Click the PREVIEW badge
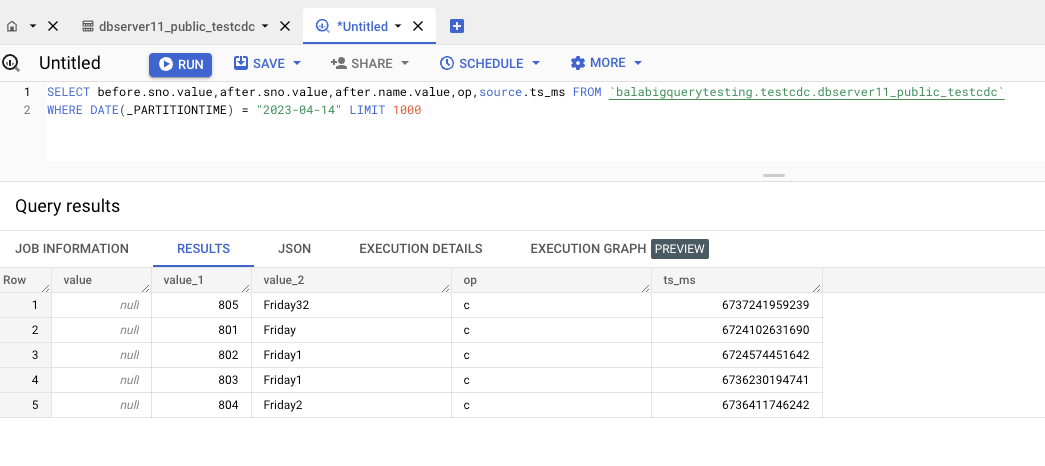The width and height of the screenshot is (1045, 466). pyautogui.click(x=680, y=249)
